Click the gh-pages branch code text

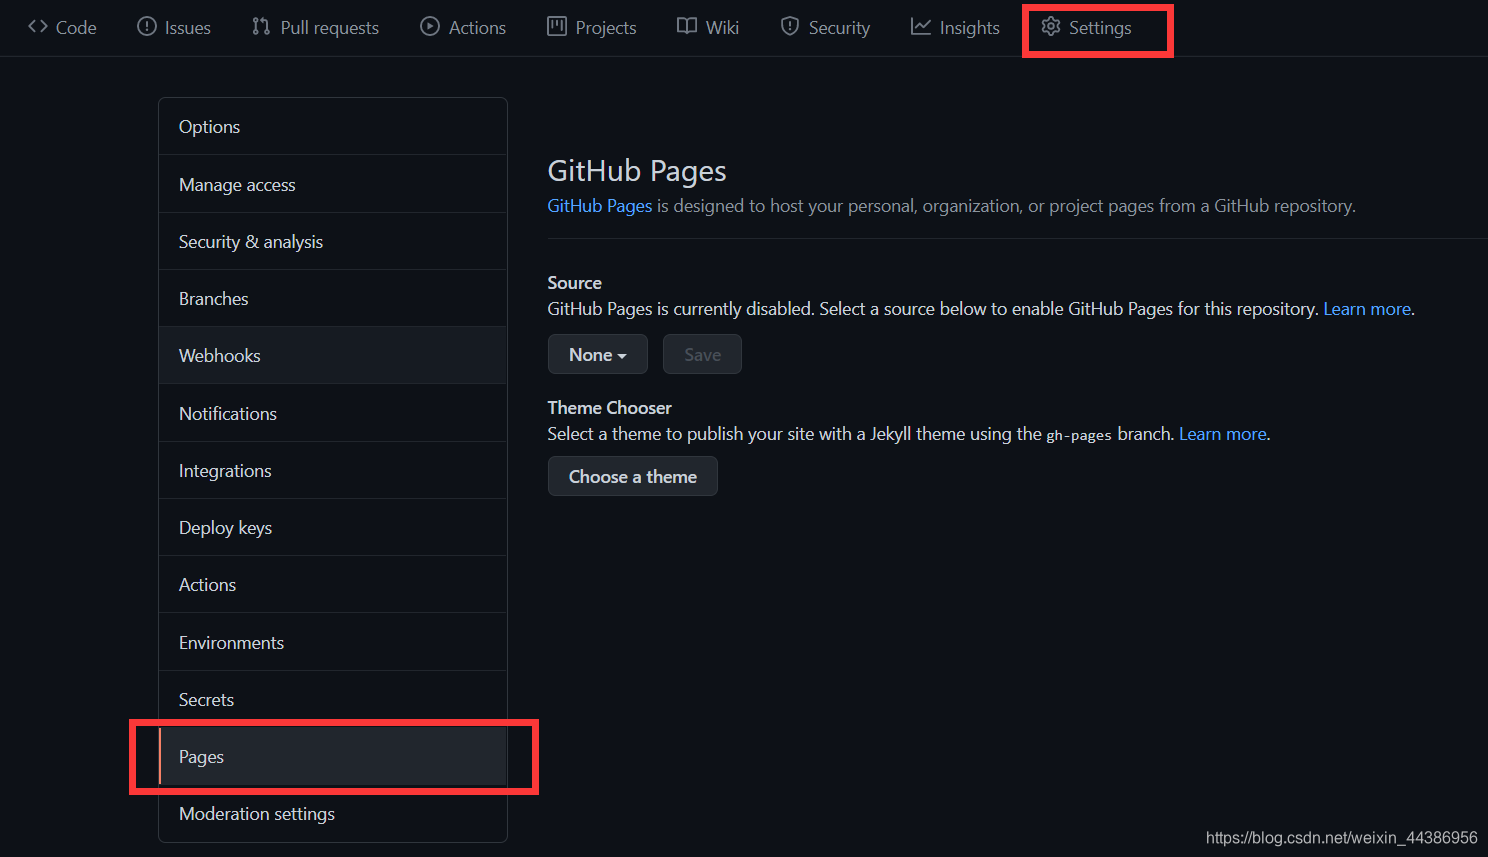pyautogui.click(x=1079, y=435)
